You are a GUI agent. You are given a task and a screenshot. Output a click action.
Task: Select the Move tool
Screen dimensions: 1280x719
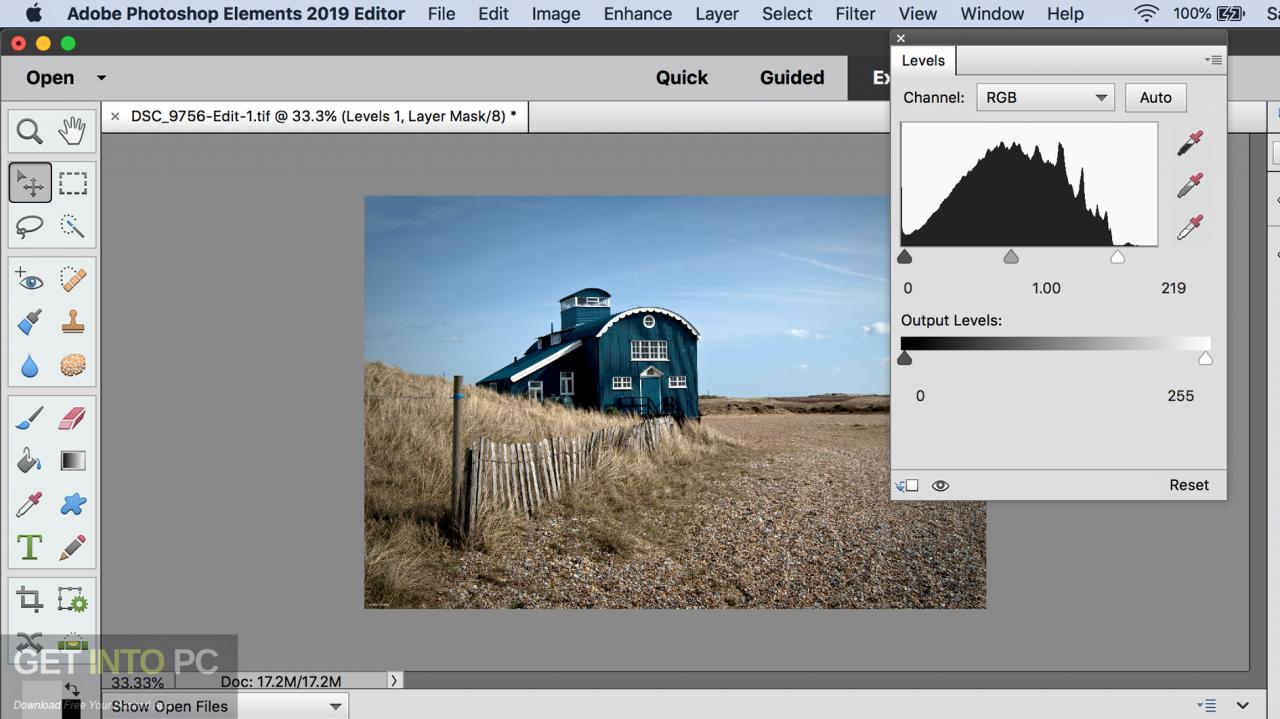coord(30,183)
